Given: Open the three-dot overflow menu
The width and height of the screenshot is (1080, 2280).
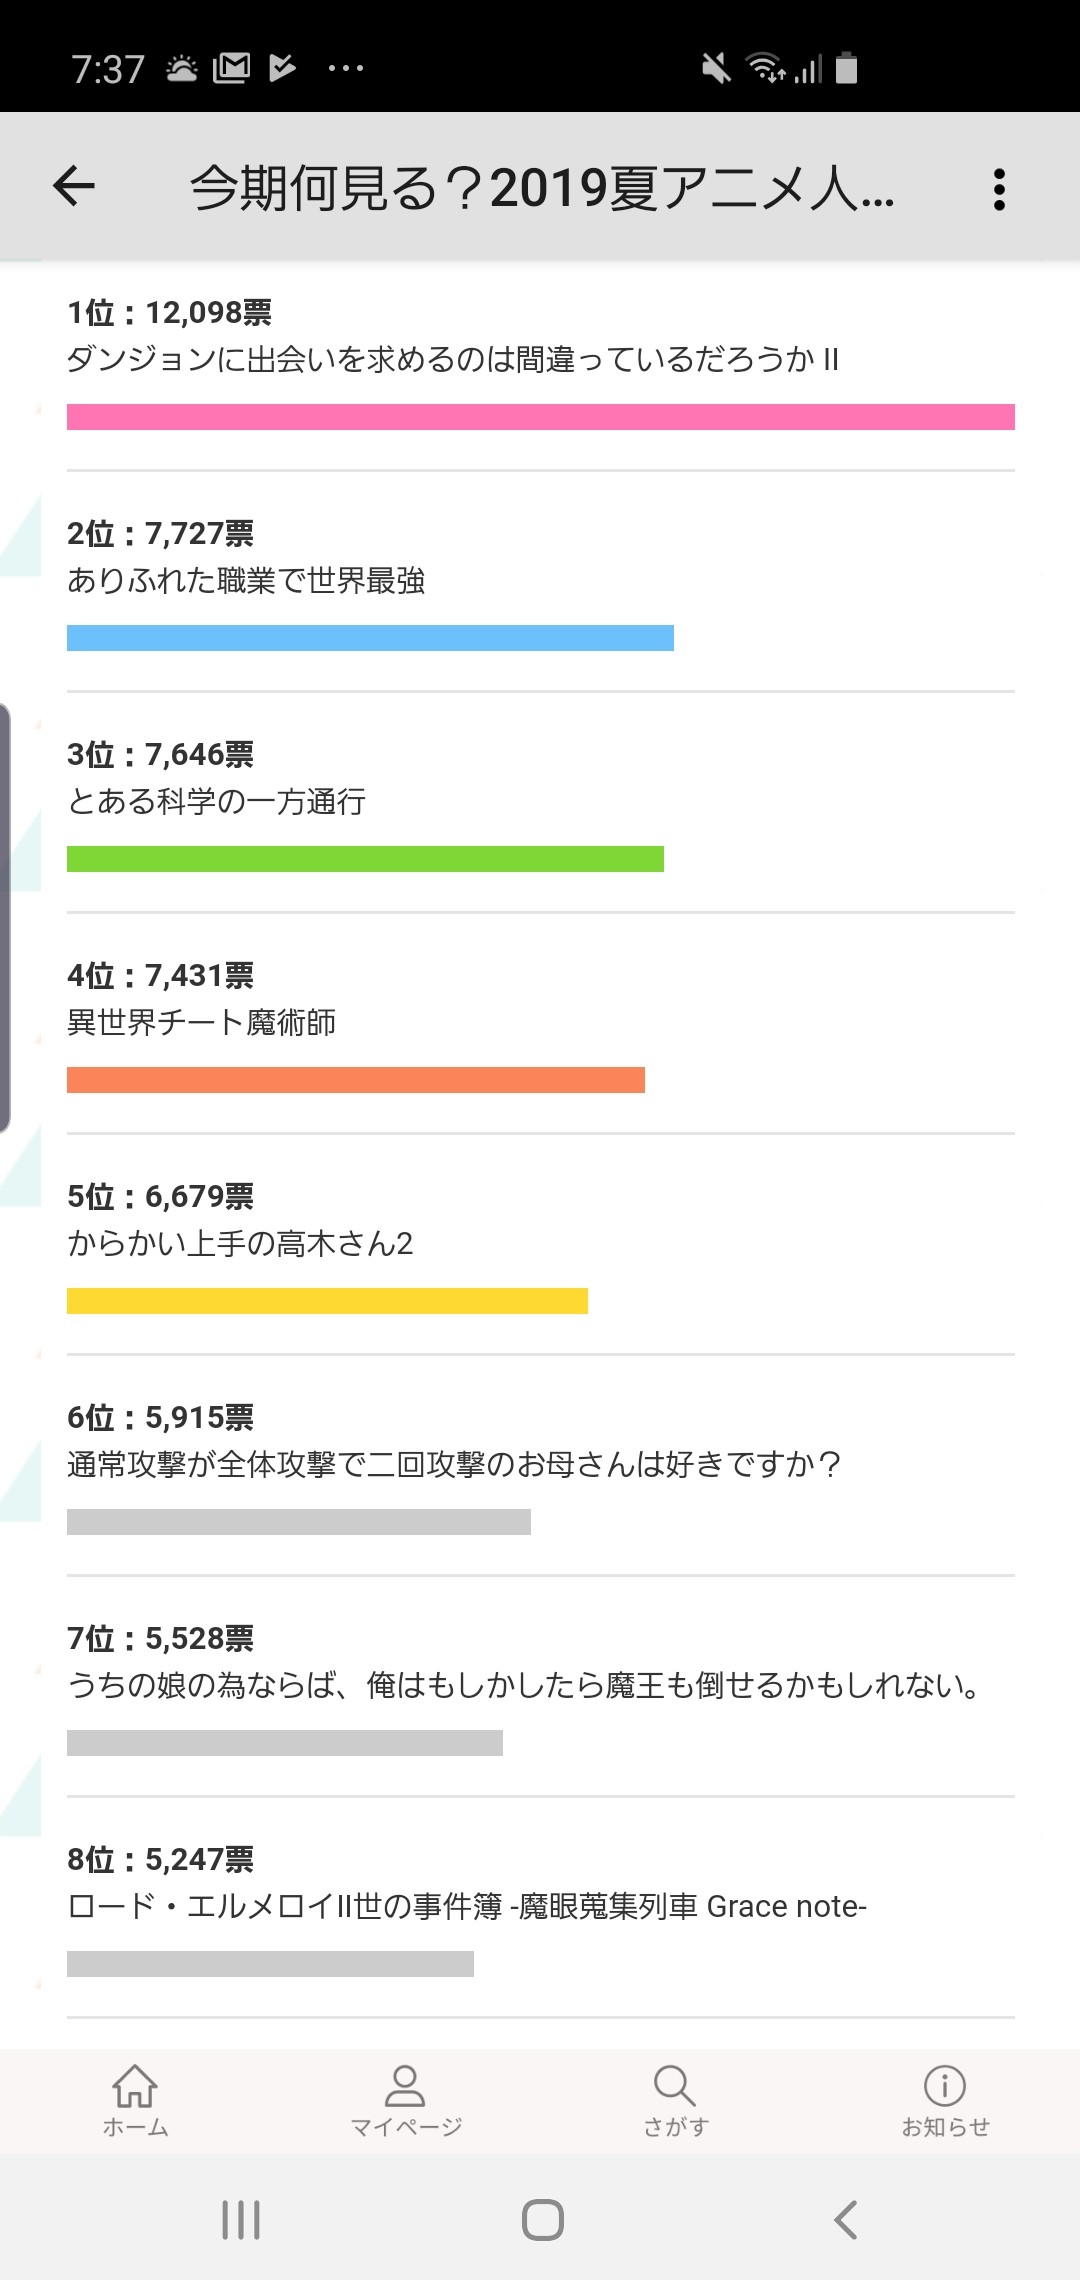Looking at the screenshot, I should tap(998, 189).
